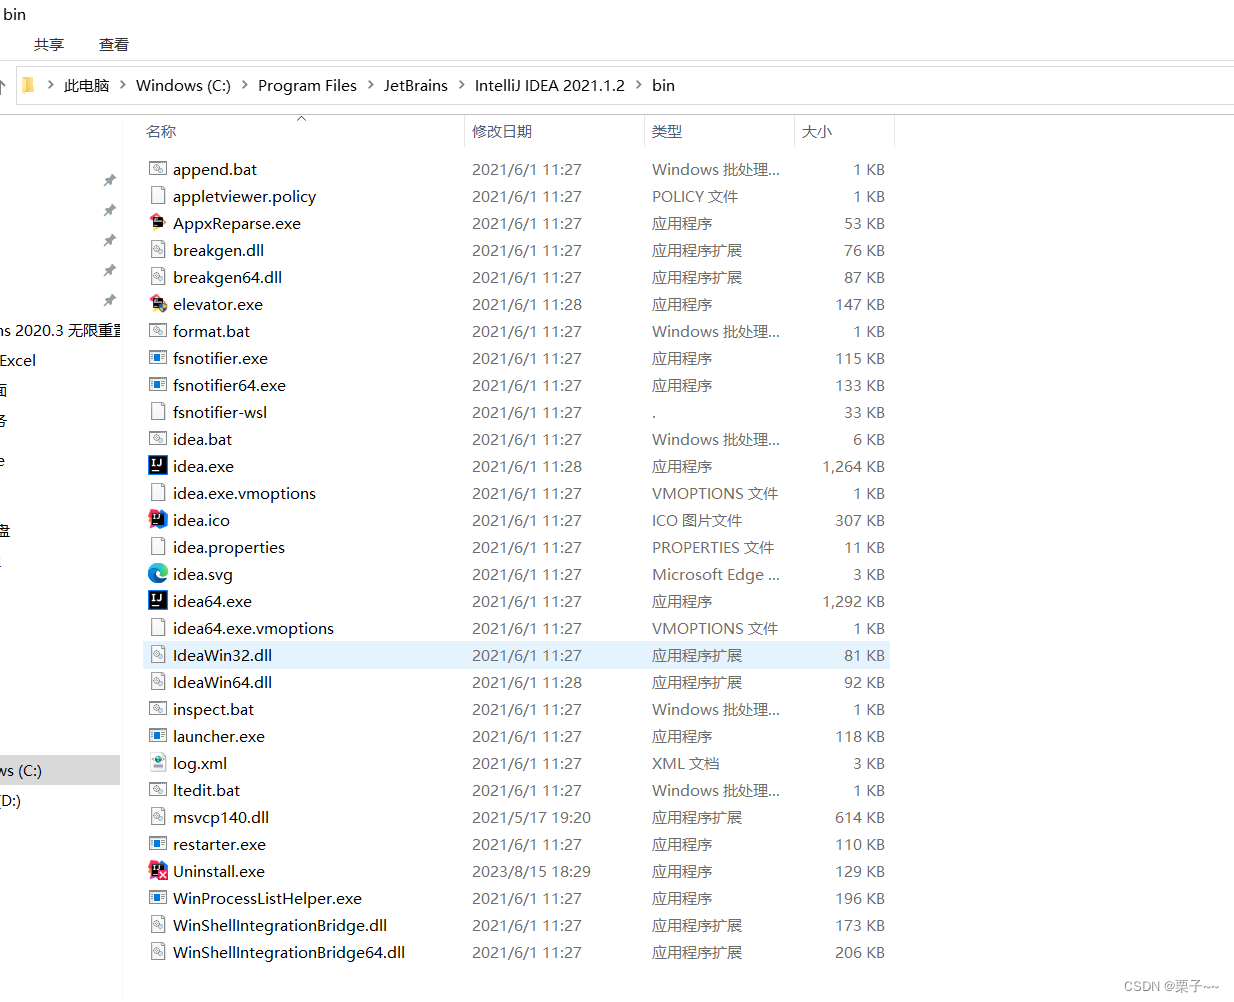Screen dimensions: 1234x1002
Task: Navigate to Program Files in breadcrumb
Action: coord(307,86)
